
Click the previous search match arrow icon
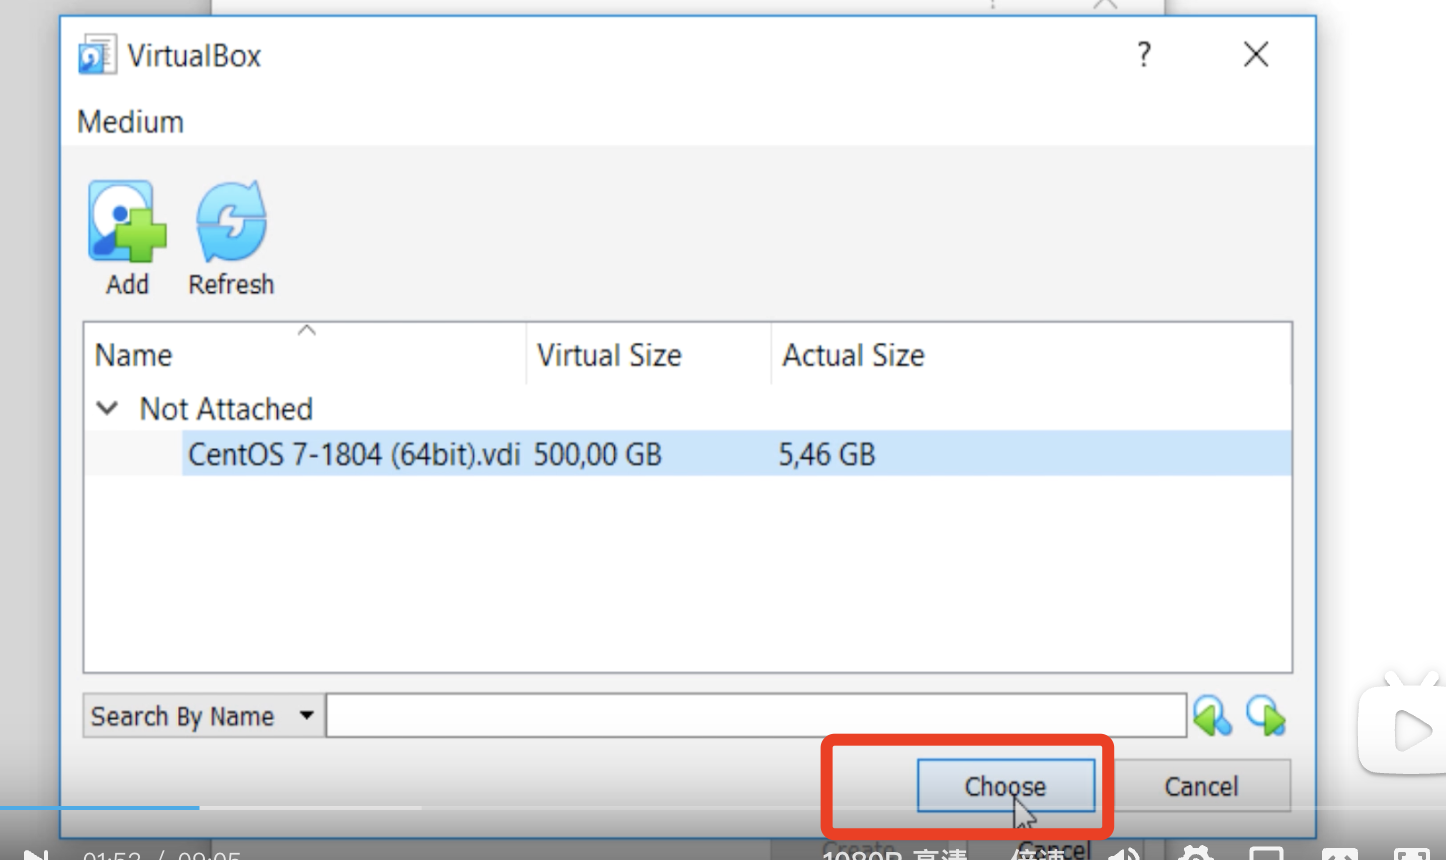[x=1213, y=716]
